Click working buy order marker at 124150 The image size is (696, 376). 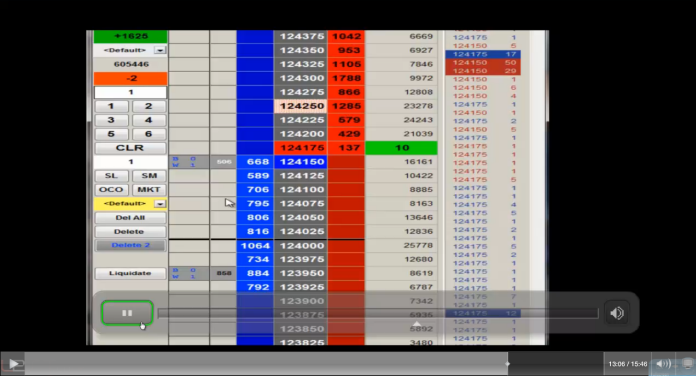click(189, 162)
